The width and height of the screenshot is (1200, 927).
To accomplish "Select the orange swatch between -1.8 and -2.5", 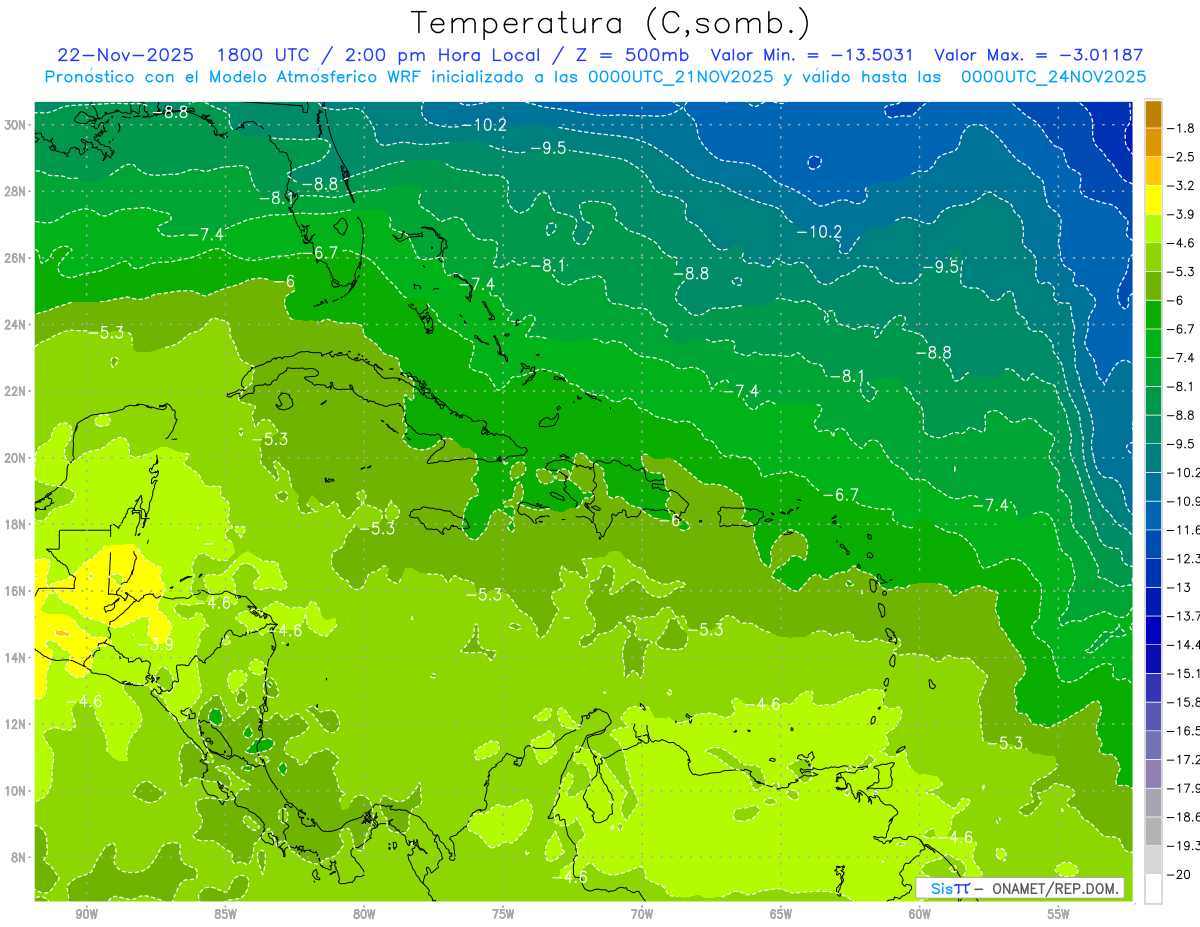I will tap(1153, 143).
